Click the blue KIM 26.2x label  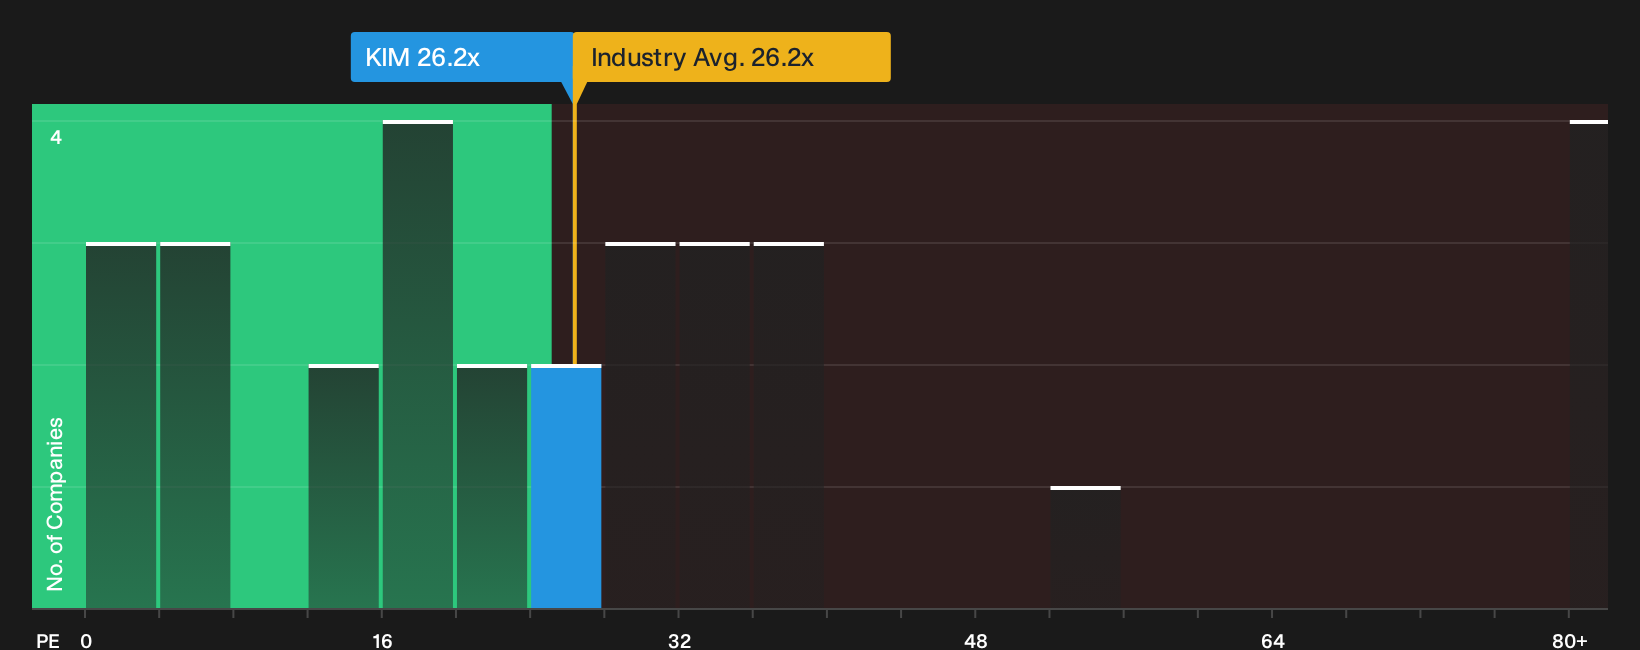coord(462,57)
